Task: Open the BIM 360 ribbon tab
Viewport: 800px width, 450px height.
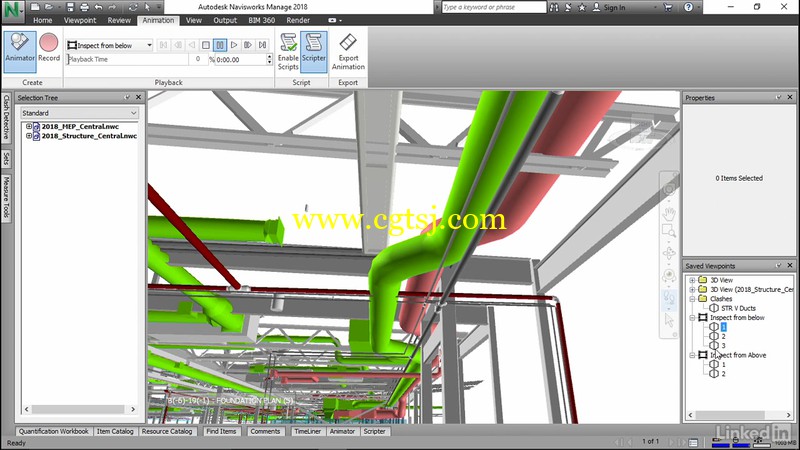Action: [x=261, y=20]
